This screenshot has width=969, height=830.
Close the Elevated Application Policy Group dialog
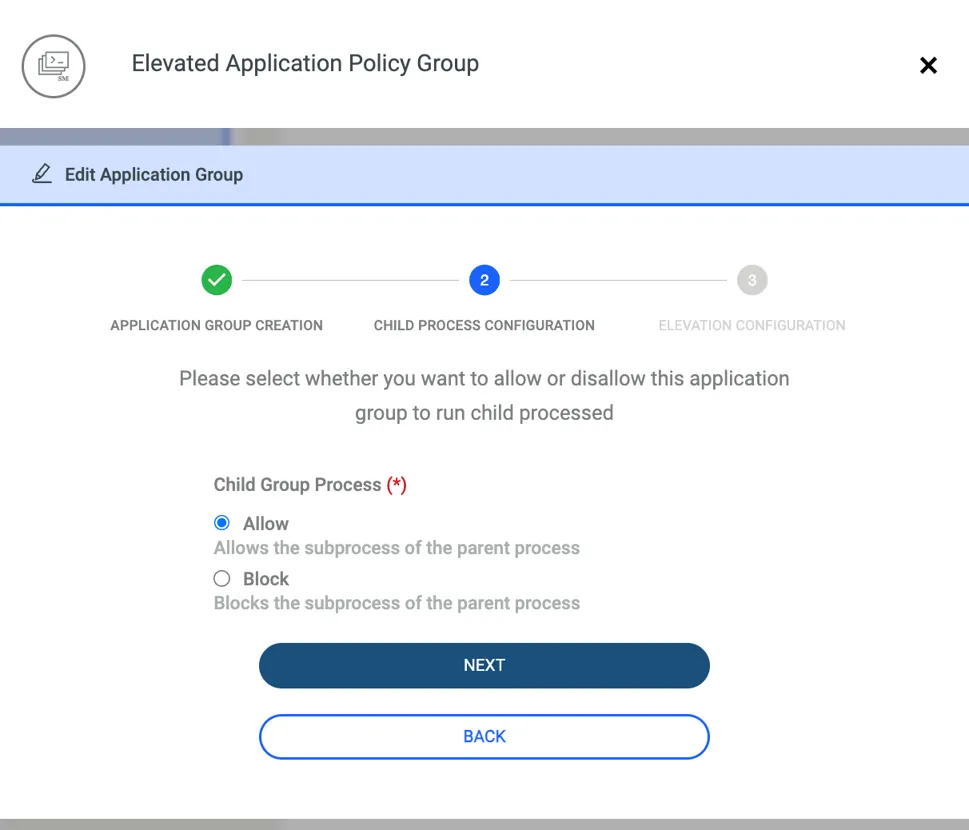click(x=928, y=66)
